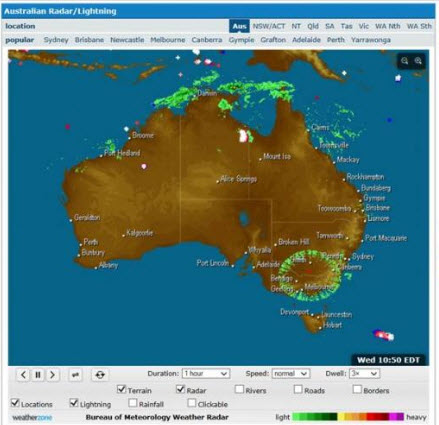439x425 pixels.
Task: Switch to the WA Sth tab
Action: point(419,26)
